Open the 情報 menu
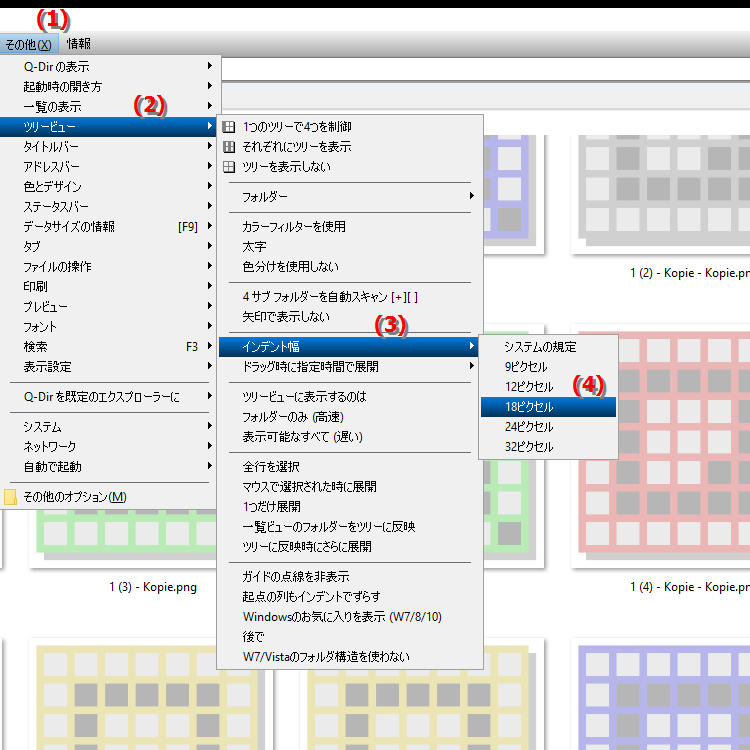This screenshot has width=750, height=750. [79, 44]
